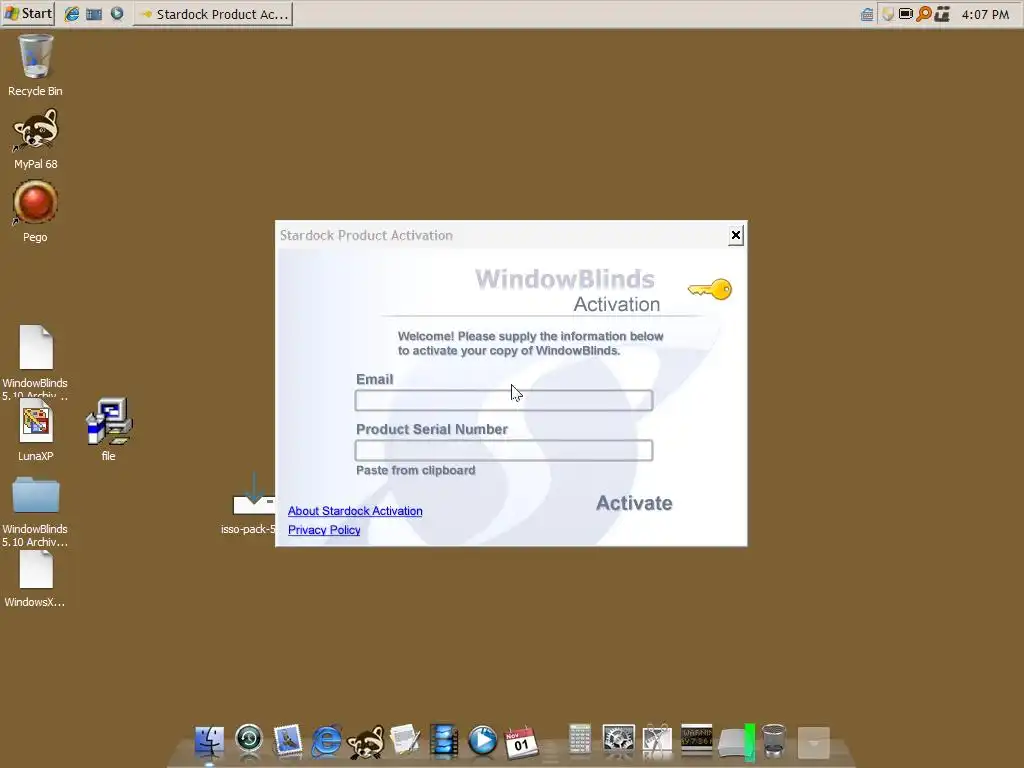This screenshot has width=1024, height=768.
Task: Click the notepad and pen dock icon
Action: 405,741
